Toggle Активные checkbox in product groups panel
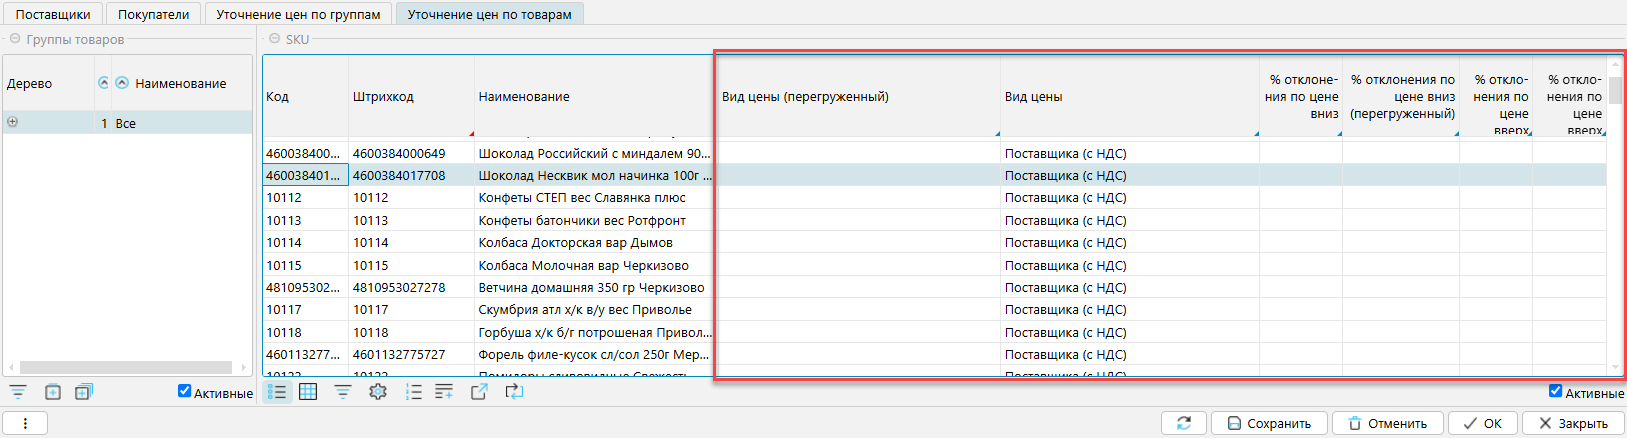Image resolution: width=1627 pixels, height=438 pixels. tap(184, 391)
